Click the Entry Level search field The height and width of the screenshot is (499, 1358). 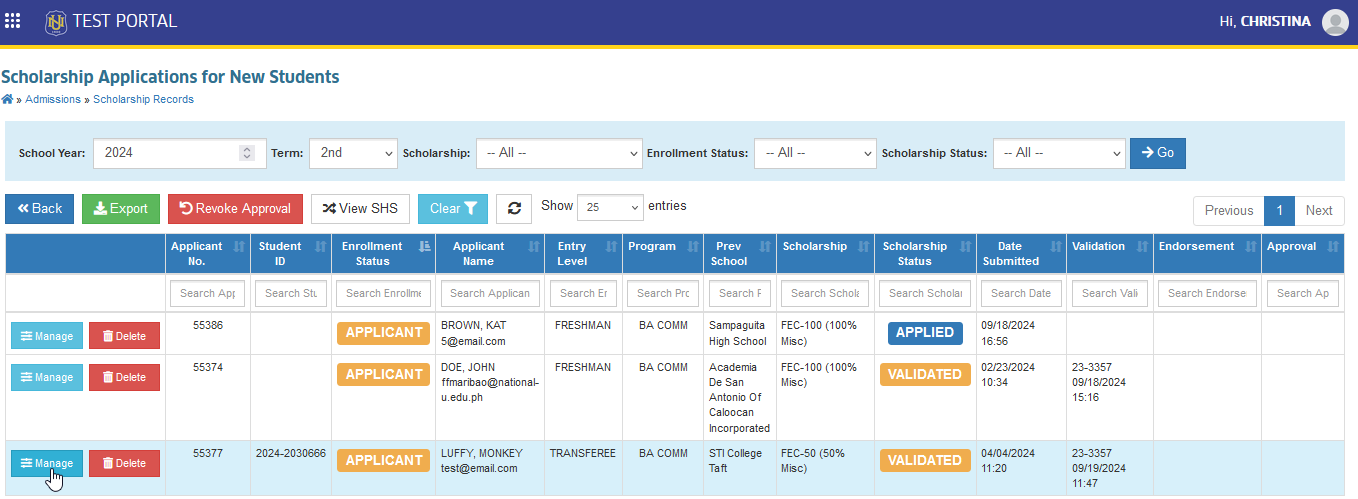click(584, 293)
